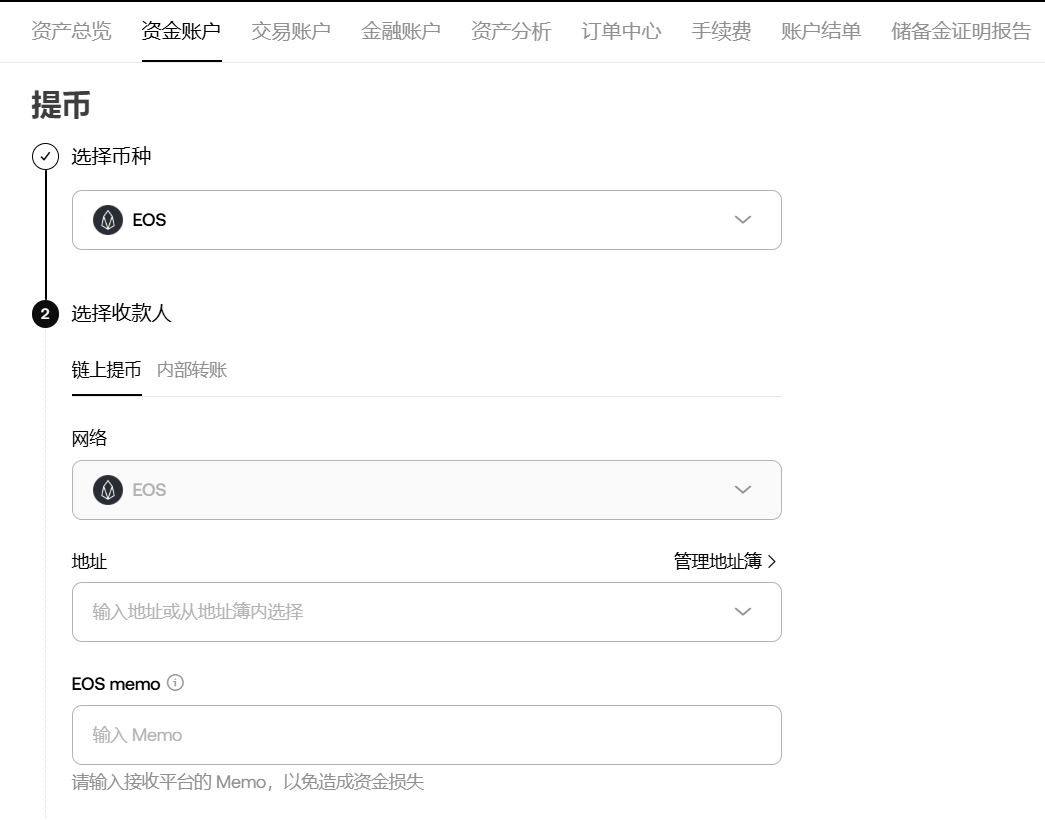Screen dimensions: 1045x820
Task: Click the EOS logo in network field
Action: point(108,490)
